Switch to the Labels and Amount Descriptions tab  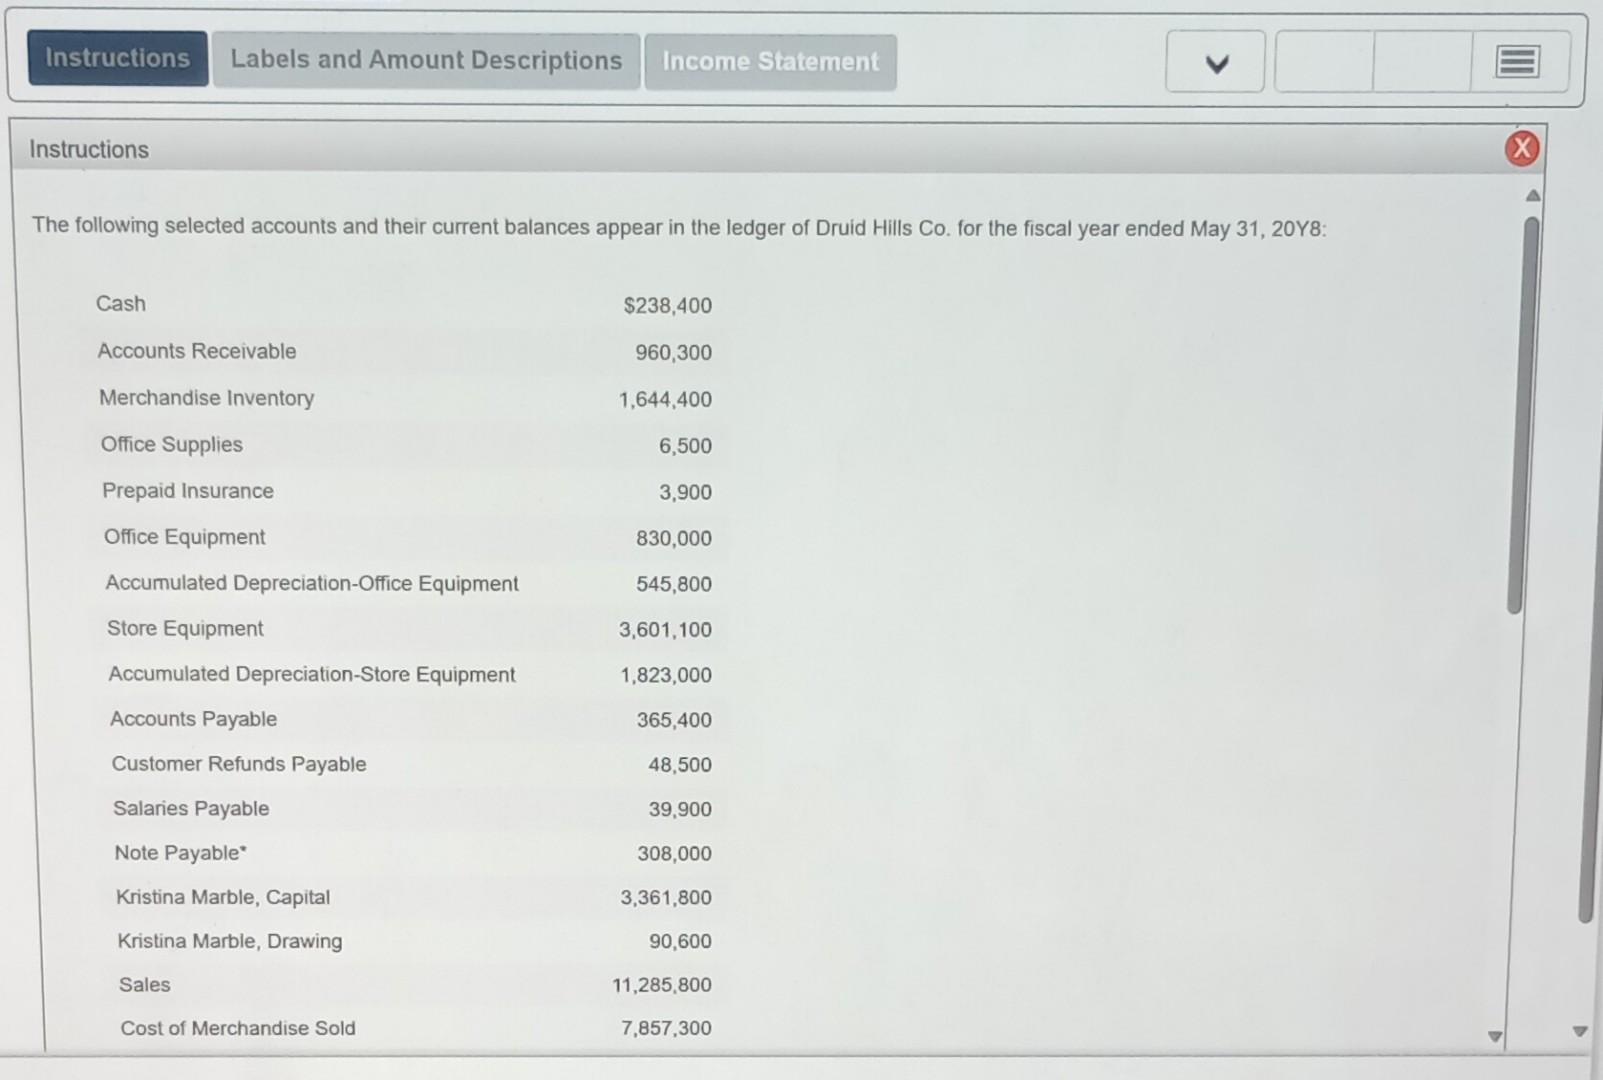(424, 60)
